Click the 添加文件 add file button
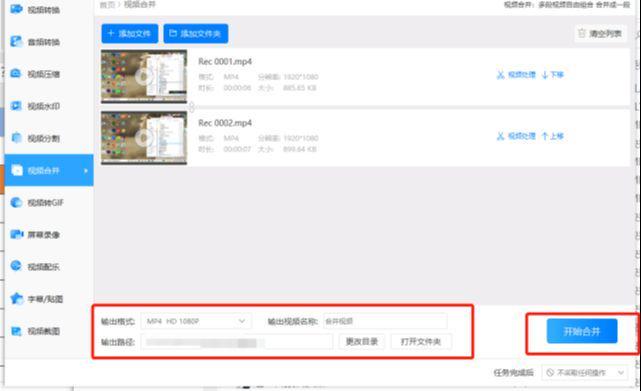The height and width of the screenshot is (391, 641). [x=130, y=34]
